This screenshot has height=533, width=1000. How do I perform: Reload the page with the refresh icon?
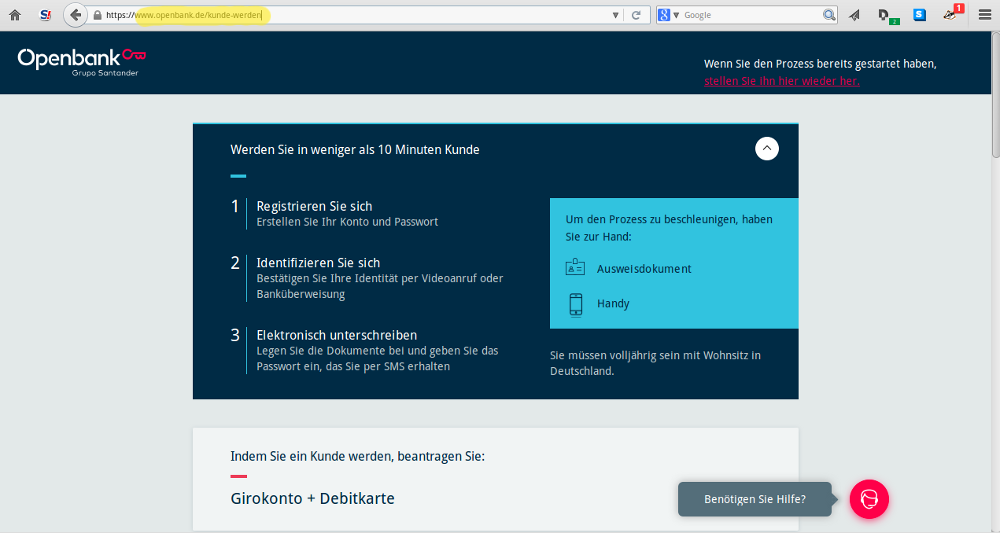(636, 15)
